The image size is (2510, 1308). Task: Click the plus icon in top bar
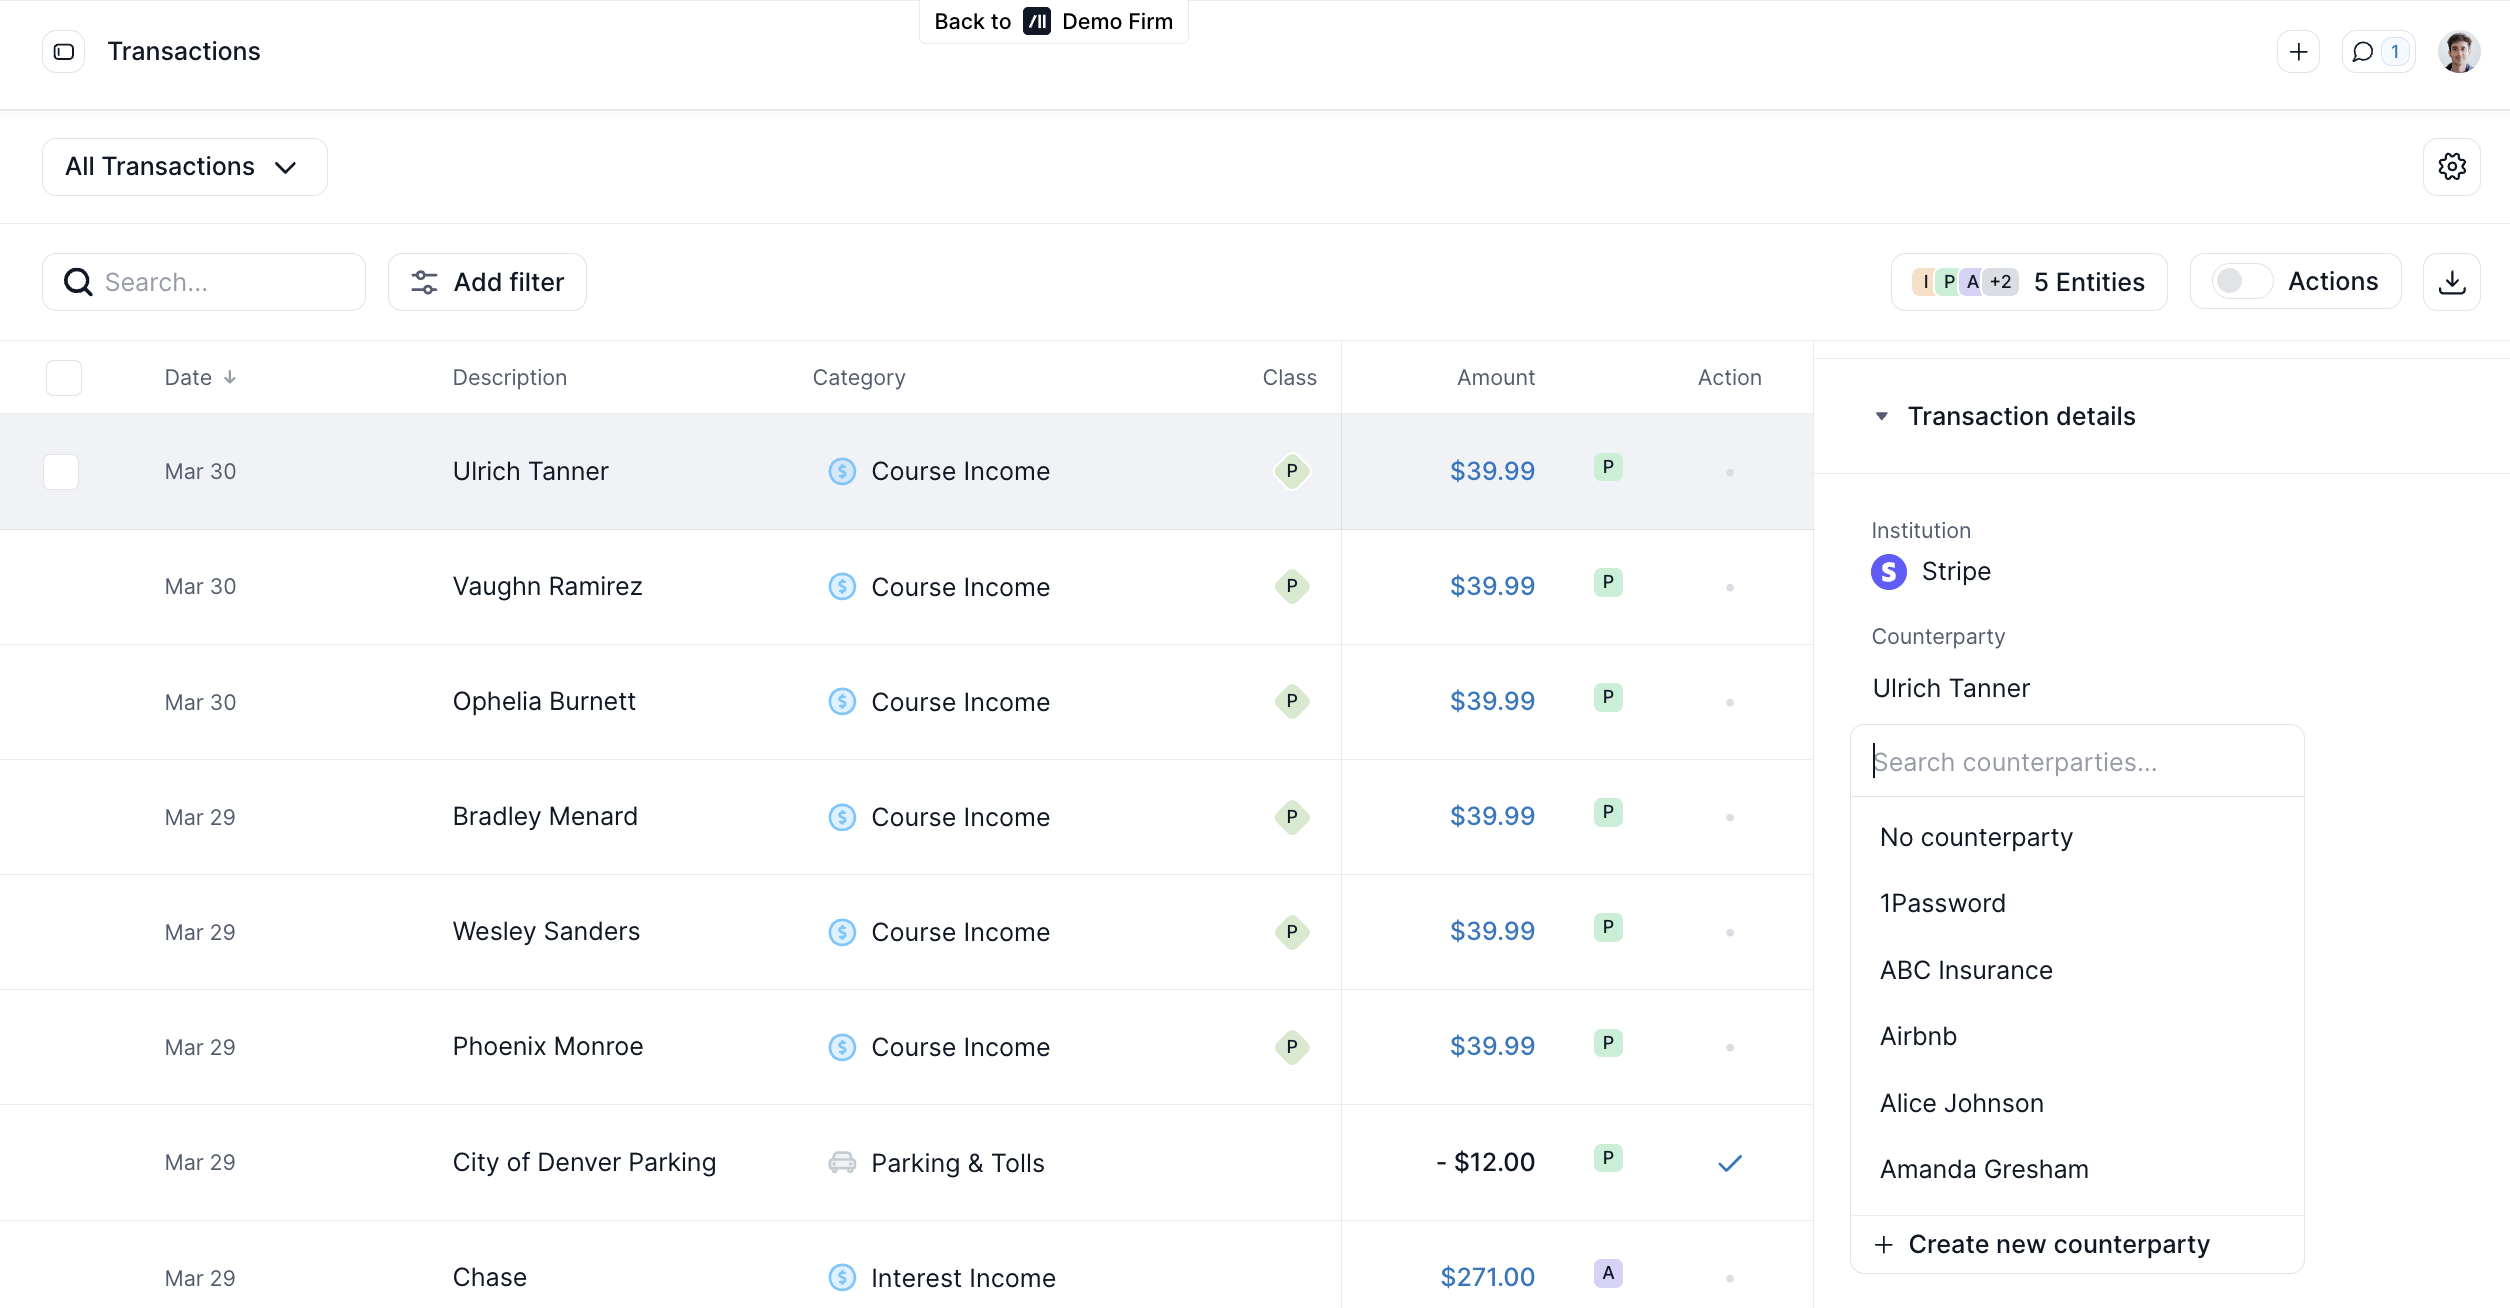pos(2298,52)
